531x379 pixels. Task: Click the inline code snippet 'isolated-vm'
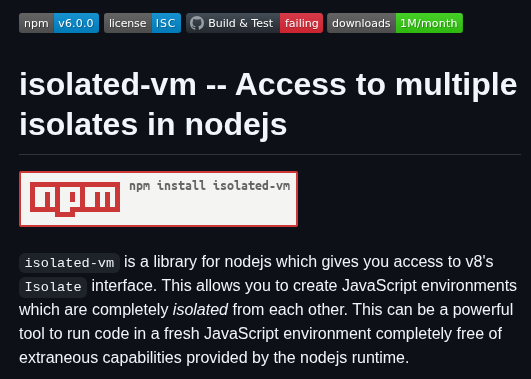pos(69,263)
